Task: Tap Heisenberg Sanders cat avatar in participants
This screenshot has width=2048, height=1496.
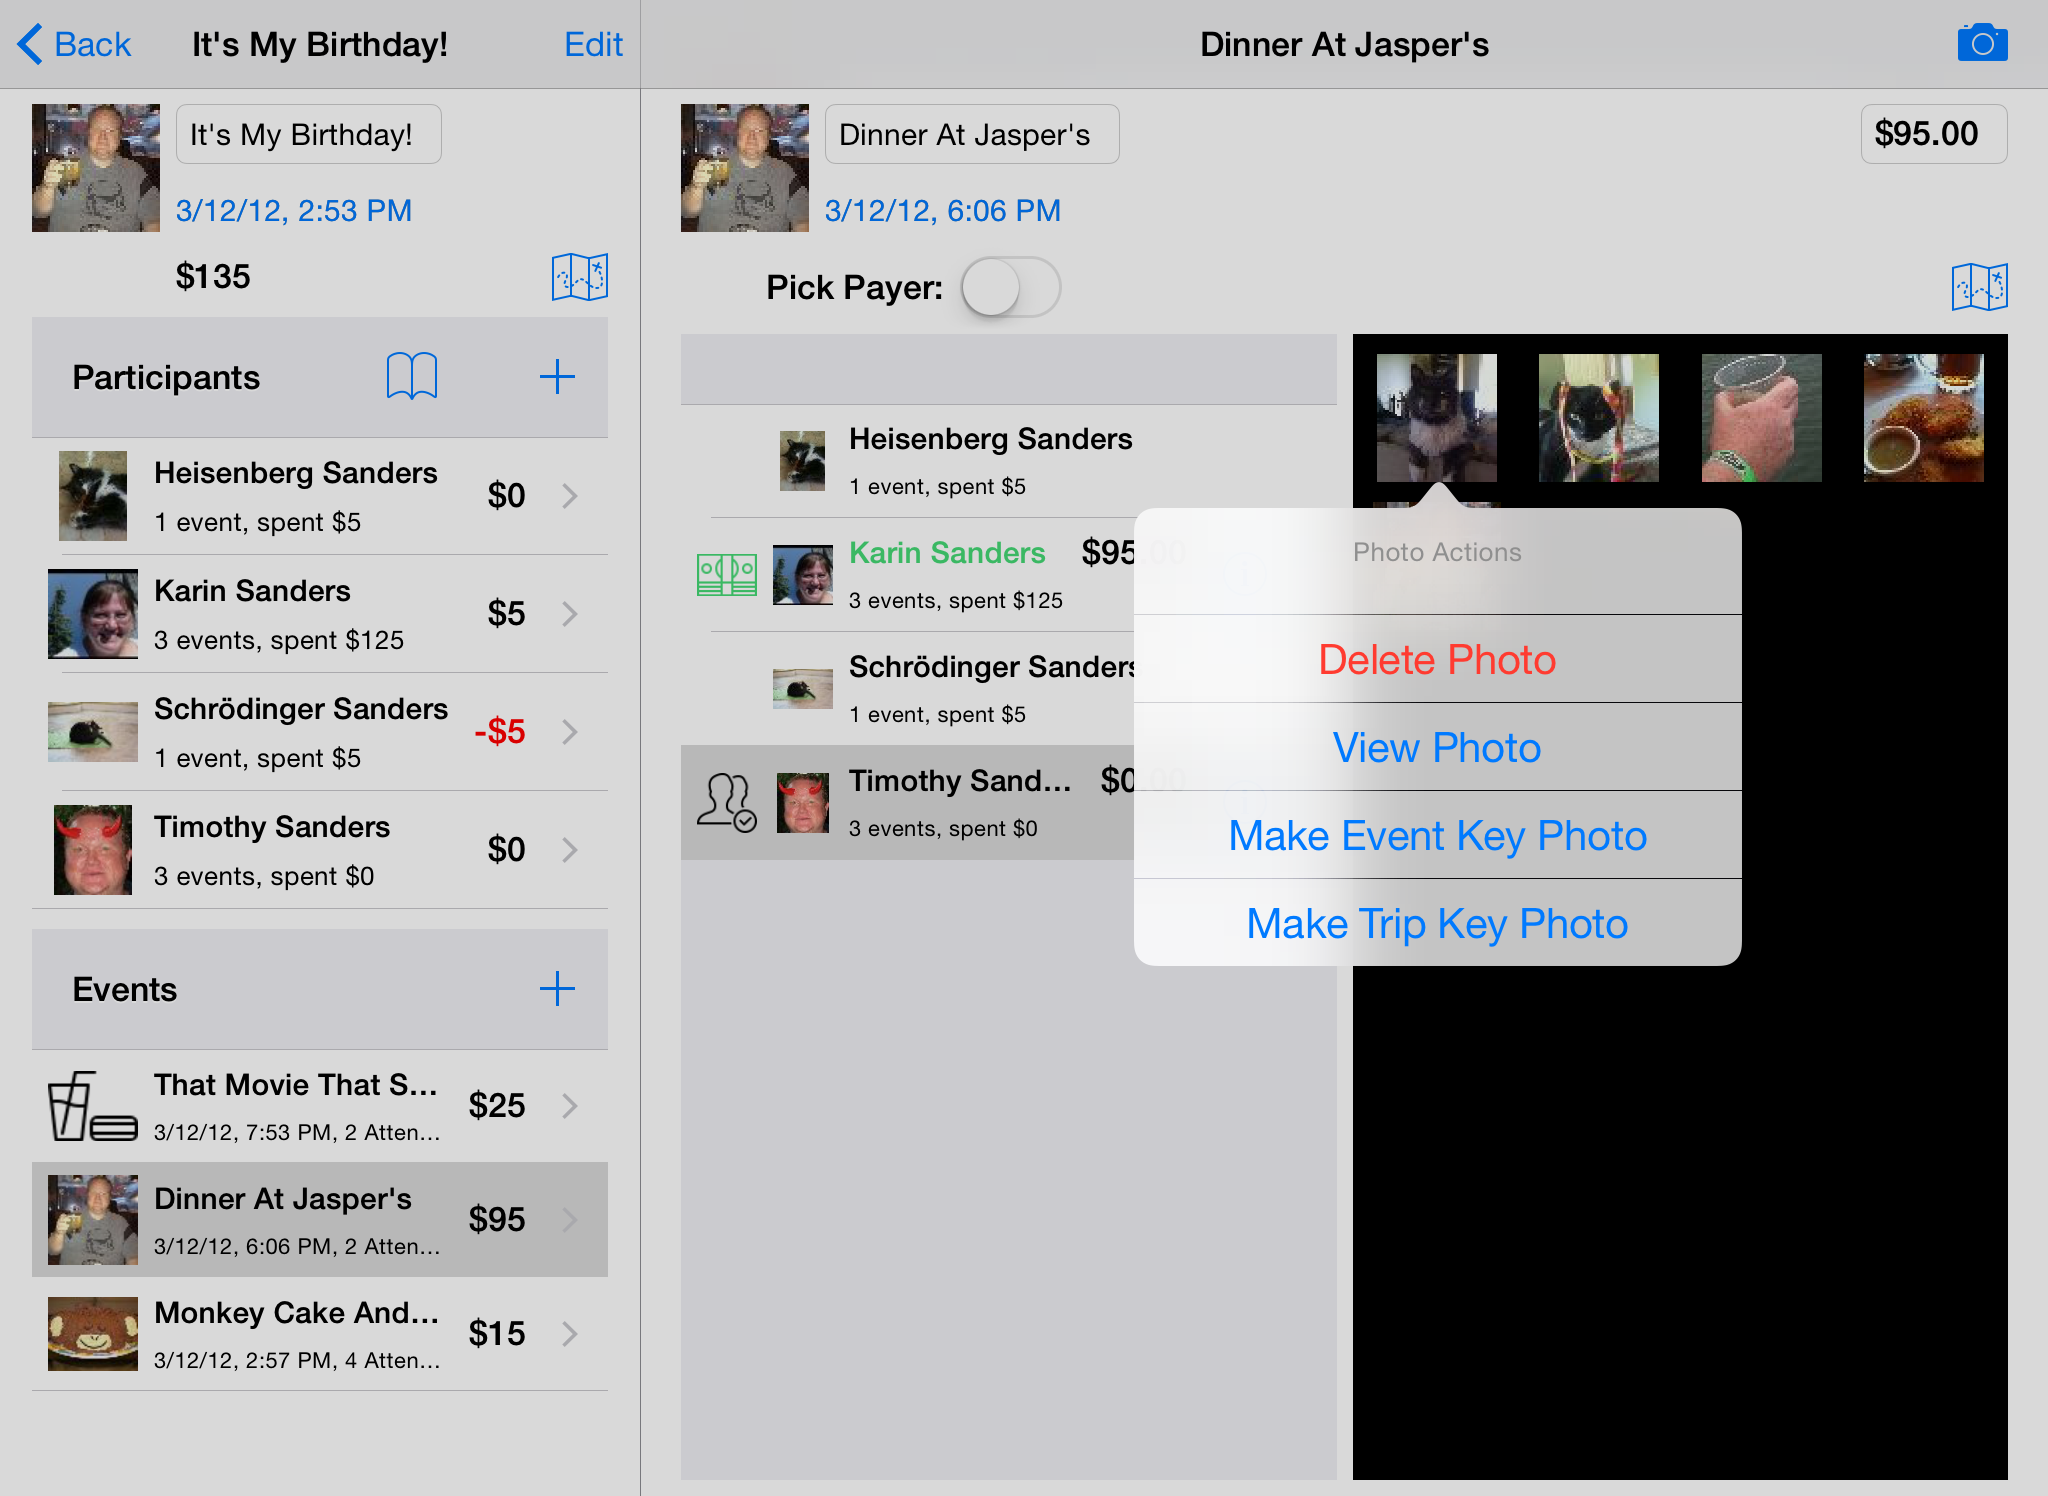Action: click(x=93, y=496)
